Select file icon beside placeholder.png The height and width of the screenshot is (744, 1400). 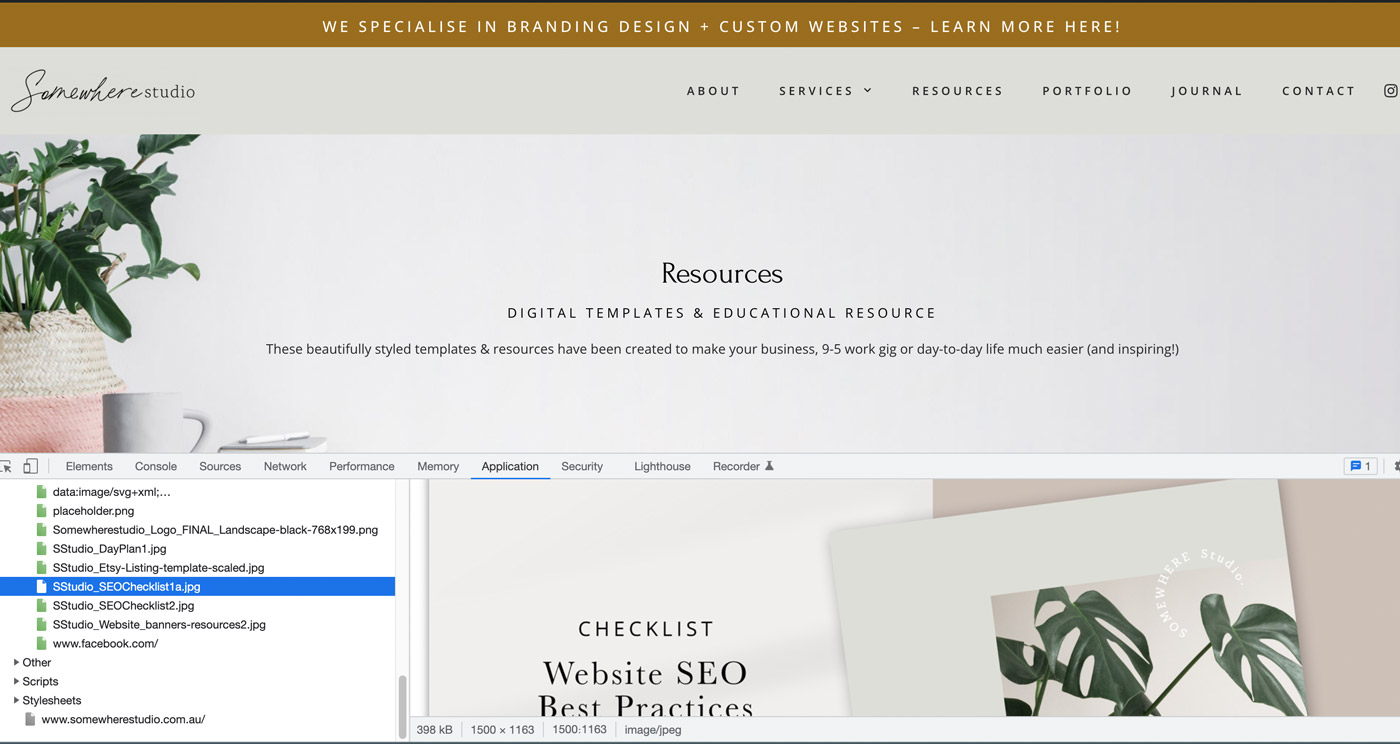[x=41, y=511]
